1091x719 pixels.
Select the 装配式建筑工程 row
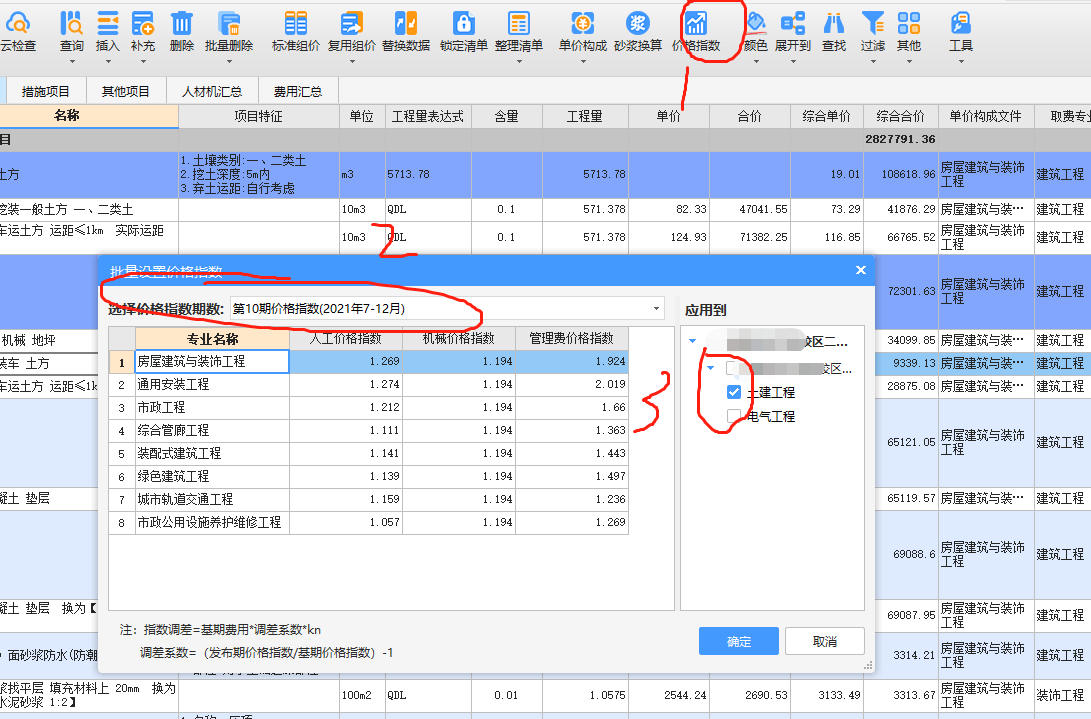click(x=369, y=453)
